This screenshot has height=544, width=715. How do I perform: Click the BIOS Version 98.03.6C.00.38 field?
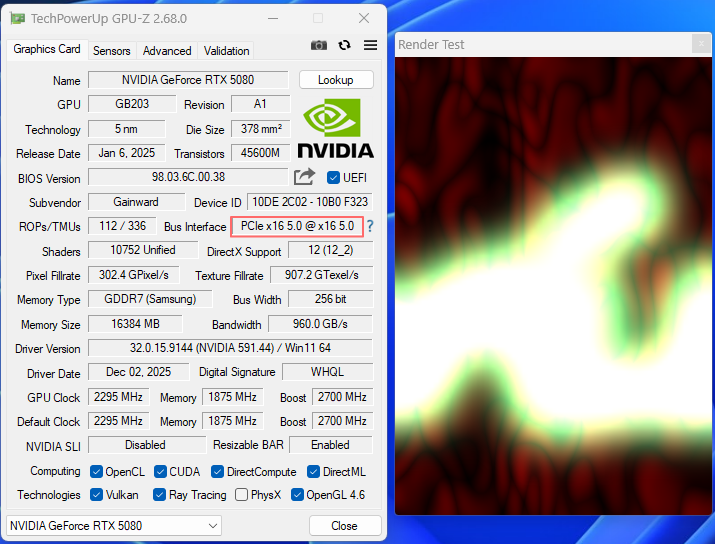point(188,177)
